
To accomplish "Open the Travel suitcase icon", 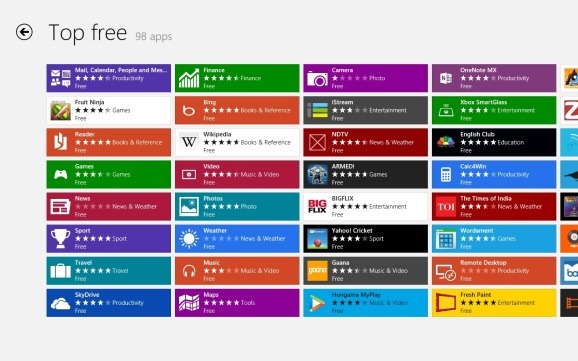I will 60,271.
